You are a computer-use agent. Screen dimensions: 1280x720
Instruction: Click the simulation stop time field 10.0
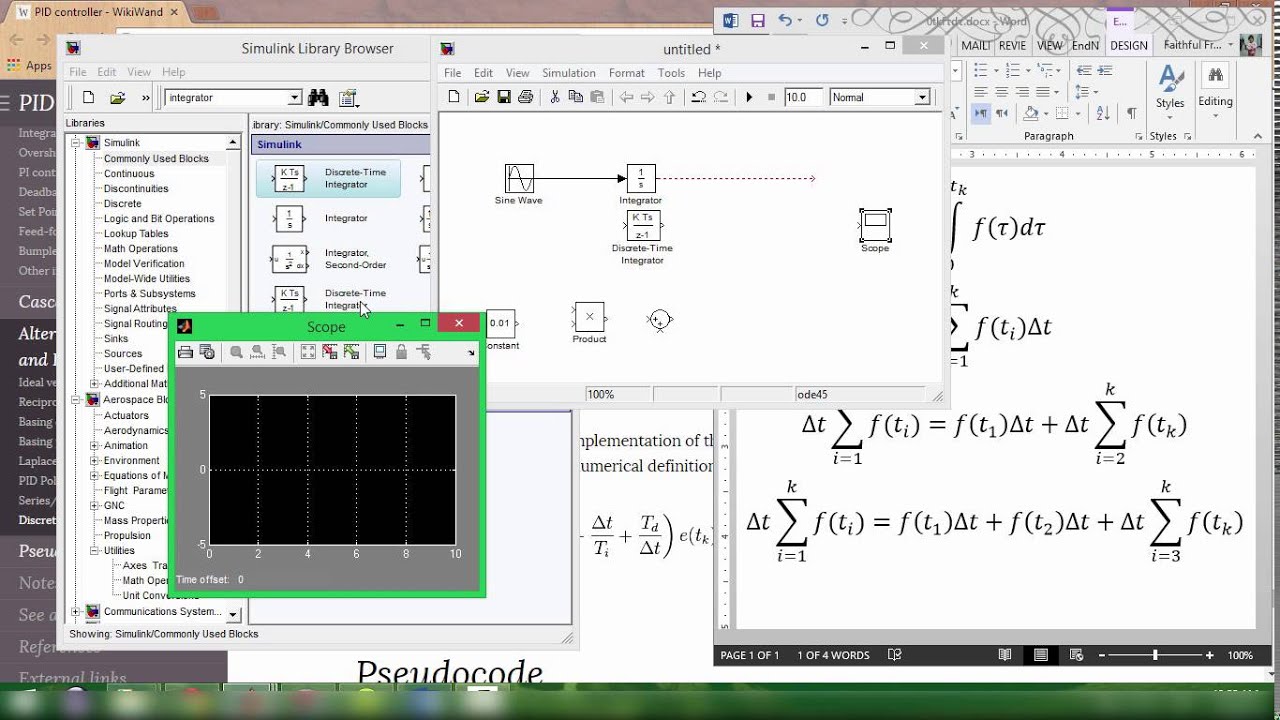pyautogui.click(x=803, y=97)
